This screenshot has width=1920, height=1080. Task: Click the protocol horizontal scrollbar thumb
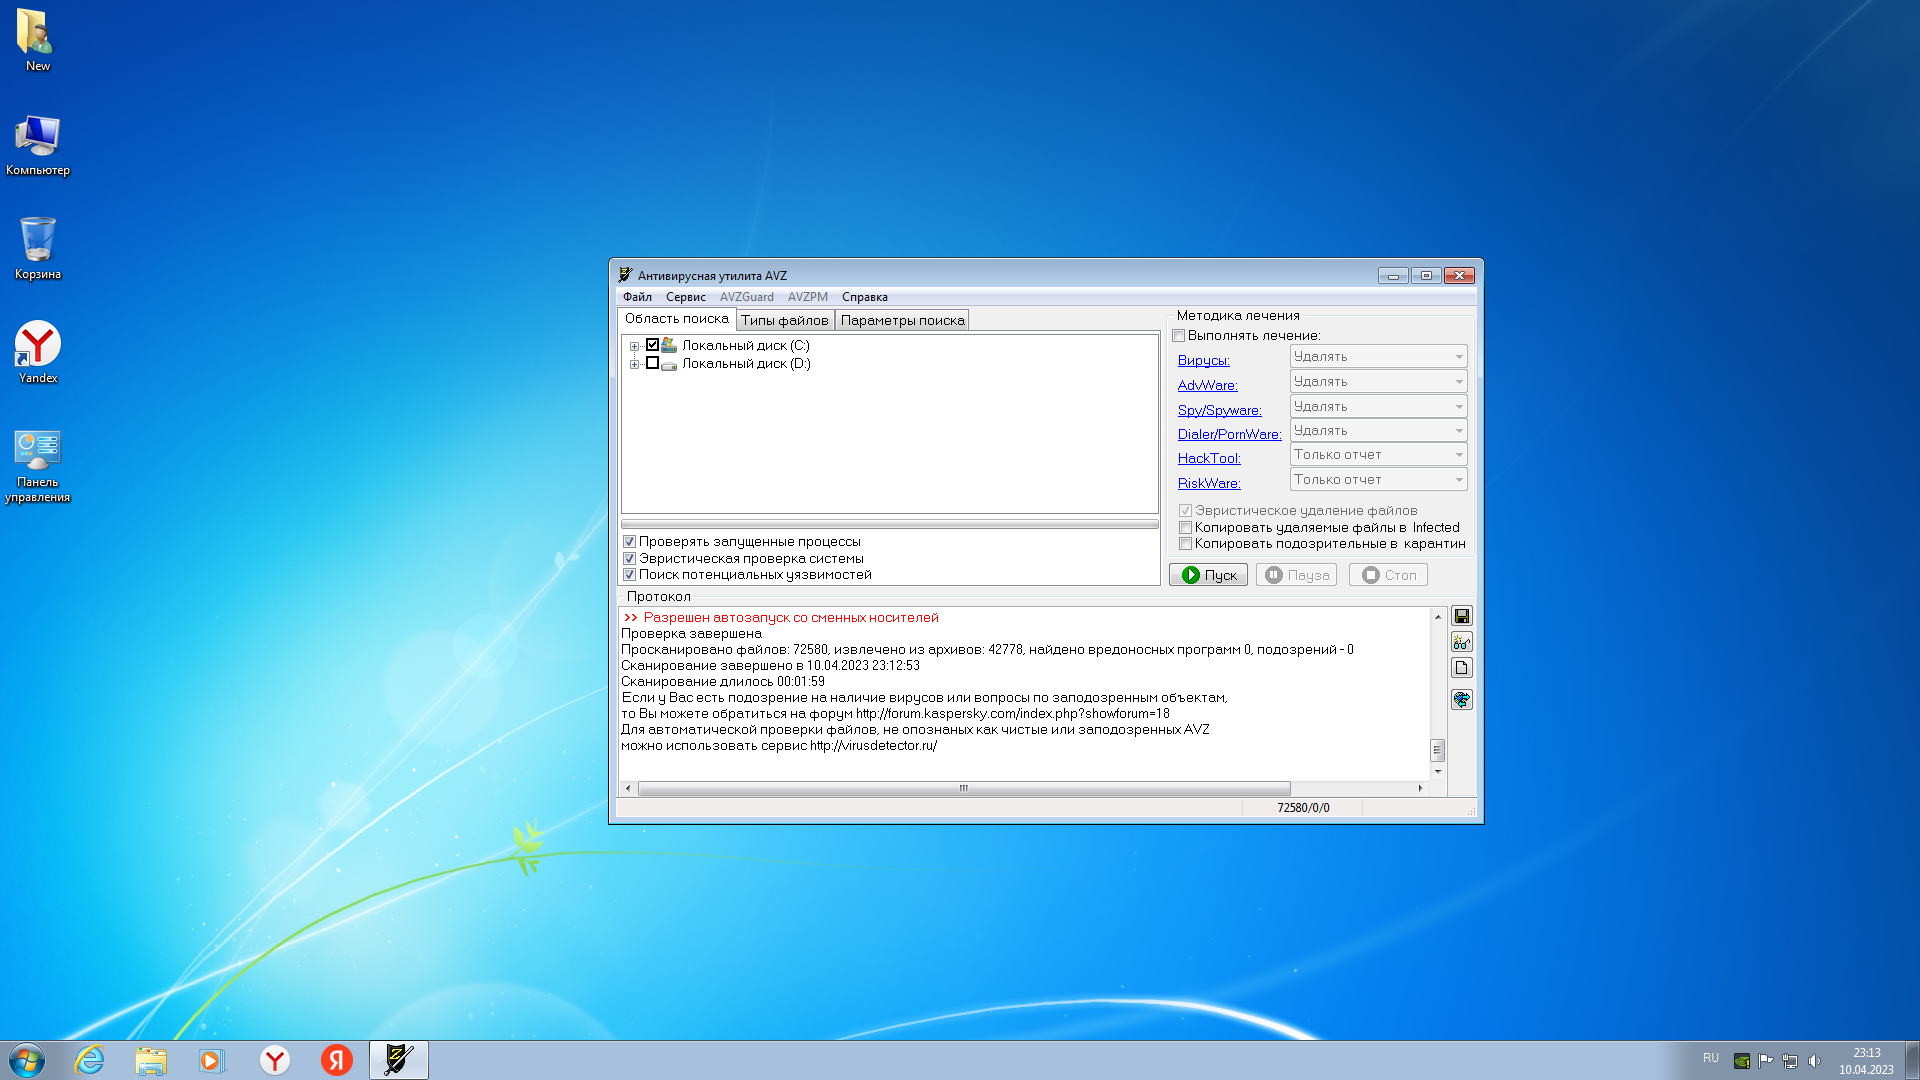pyautogui.click(x=963, y=788)
